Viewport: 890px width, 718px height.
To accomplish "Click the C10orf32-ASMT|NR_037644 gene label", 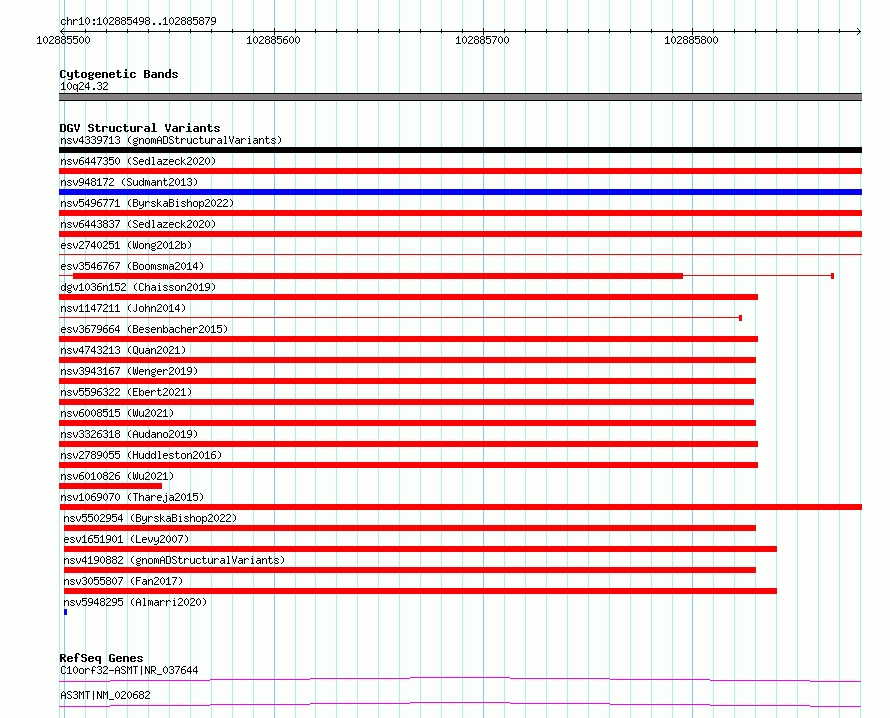I will coord(129,670).
